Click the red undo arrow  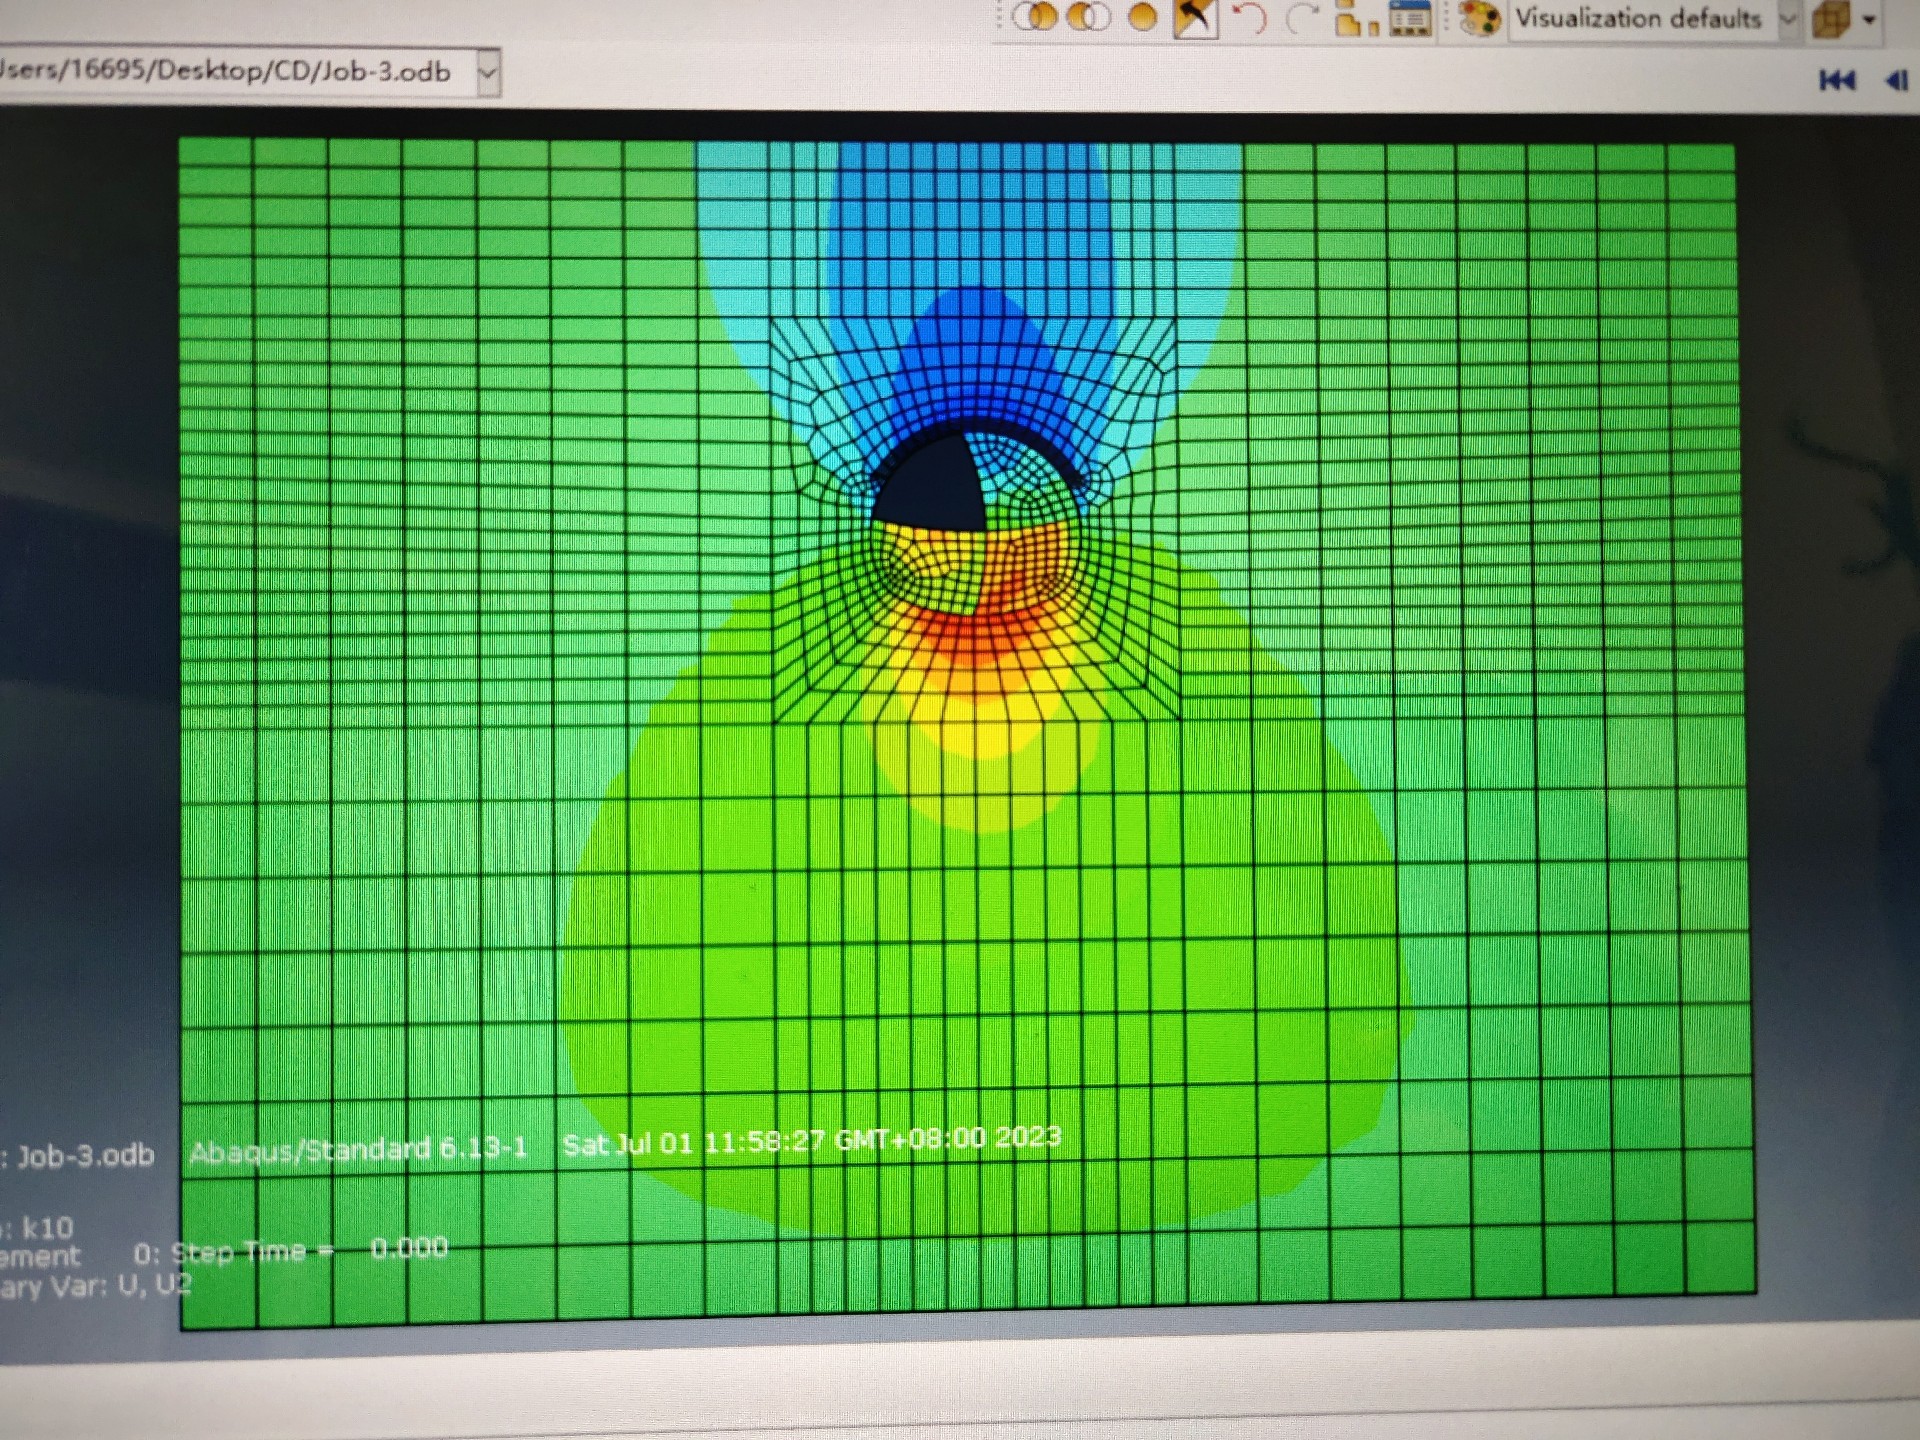coord(1249,18)
